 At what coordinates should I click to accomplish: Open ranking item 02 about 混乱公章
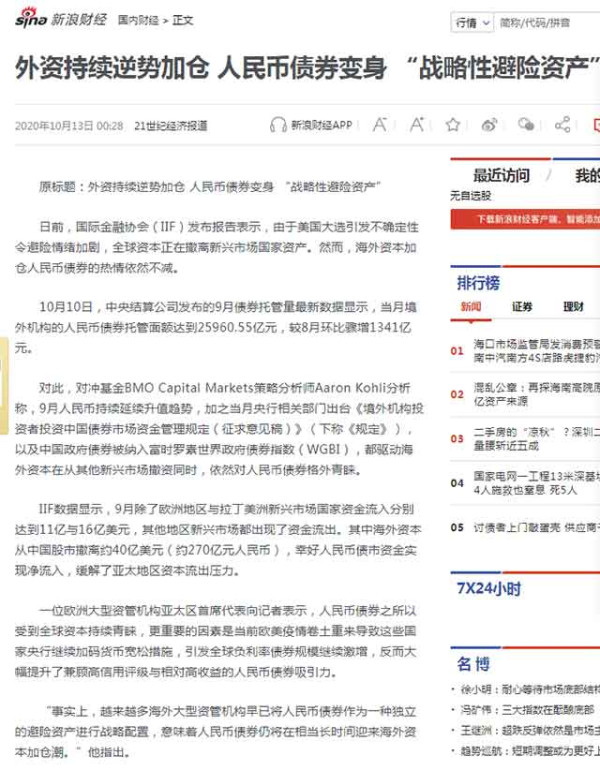536,394
